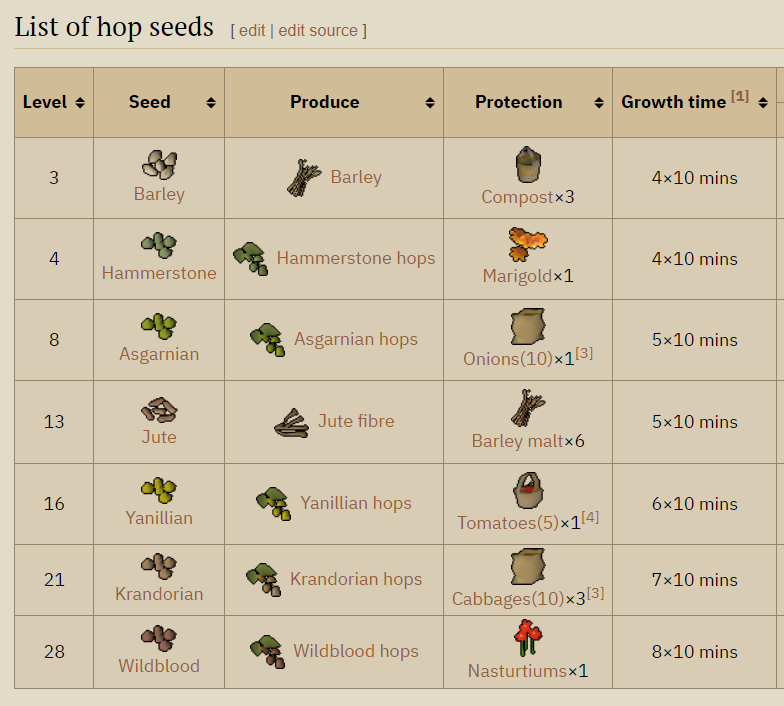Click the Marigold flower icon
This screenshot has height=706, width=784.
(528, 245)
